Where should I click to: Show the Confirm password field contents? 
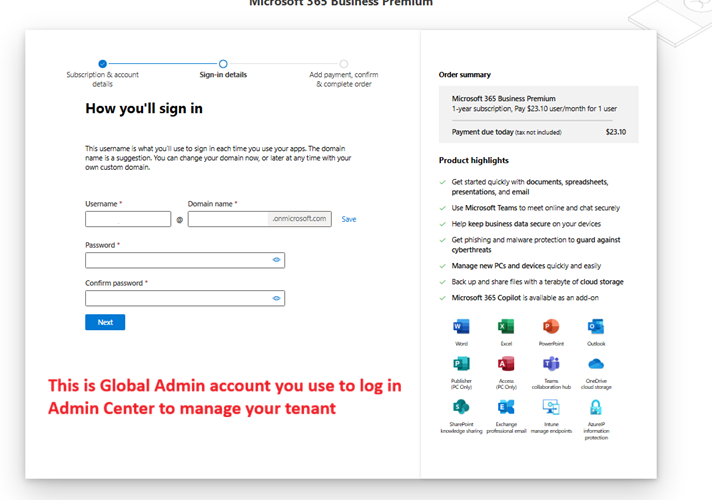point(276,298)
